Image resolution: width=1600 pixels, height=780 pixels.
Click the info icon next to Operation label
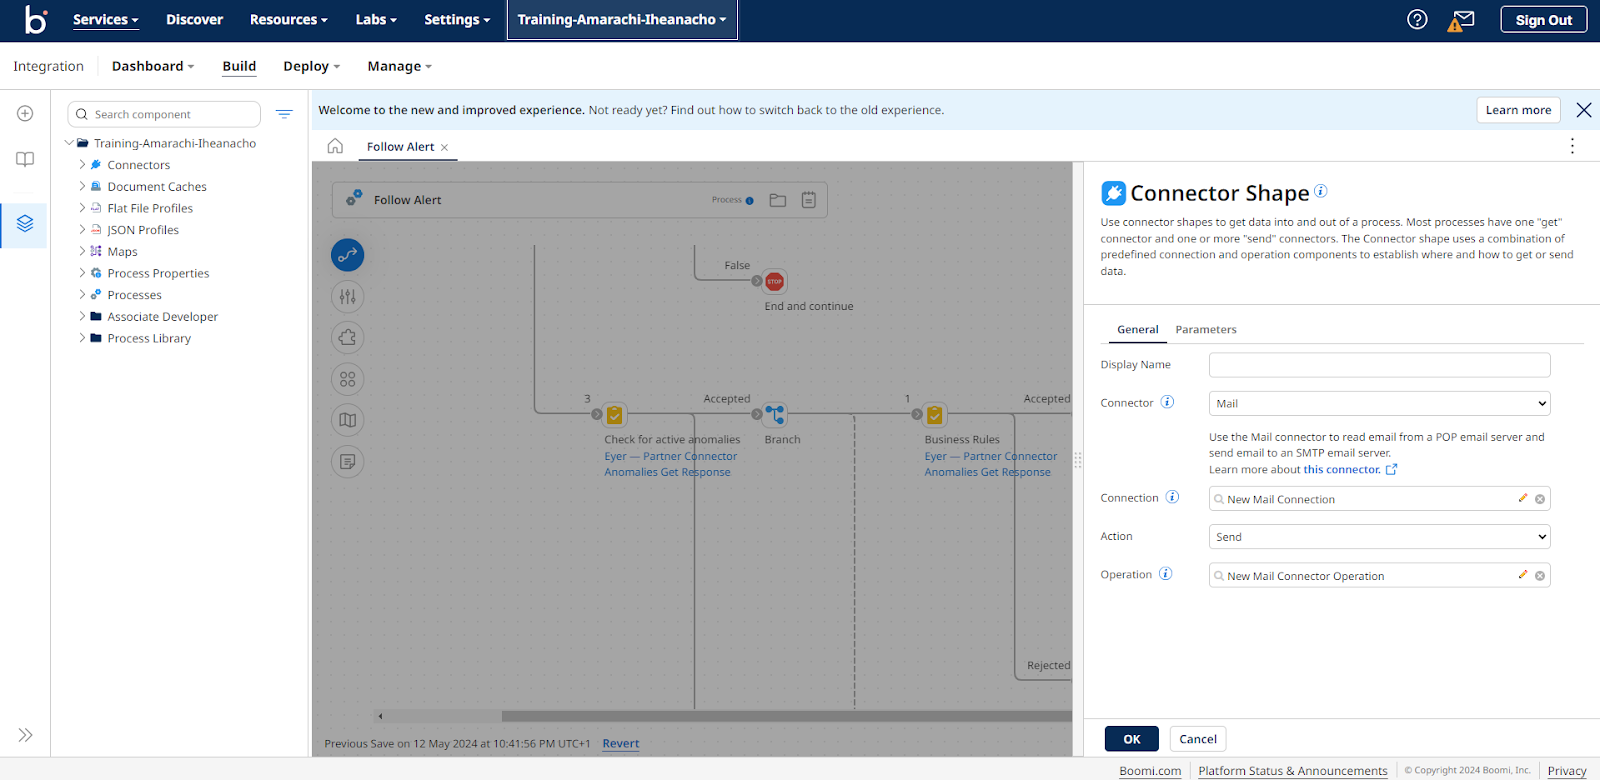pyautogui.click(x=1165, y=574)
